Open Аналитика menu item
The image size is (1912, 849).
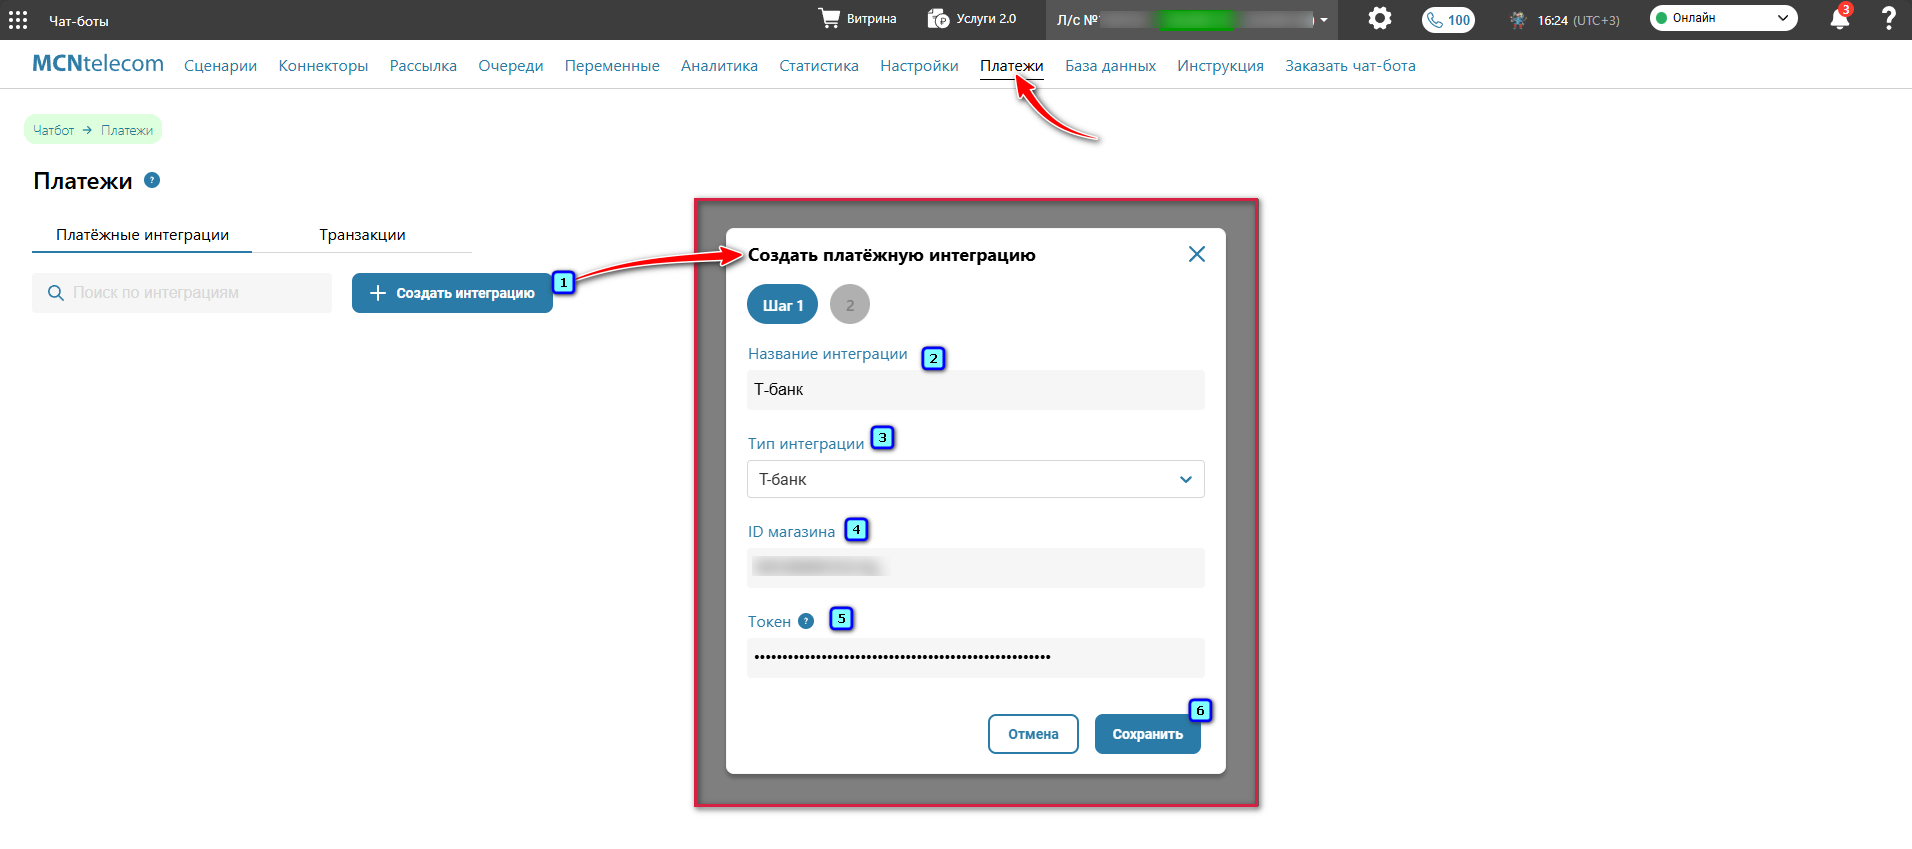pyautogui.click(x=719, y=66)
